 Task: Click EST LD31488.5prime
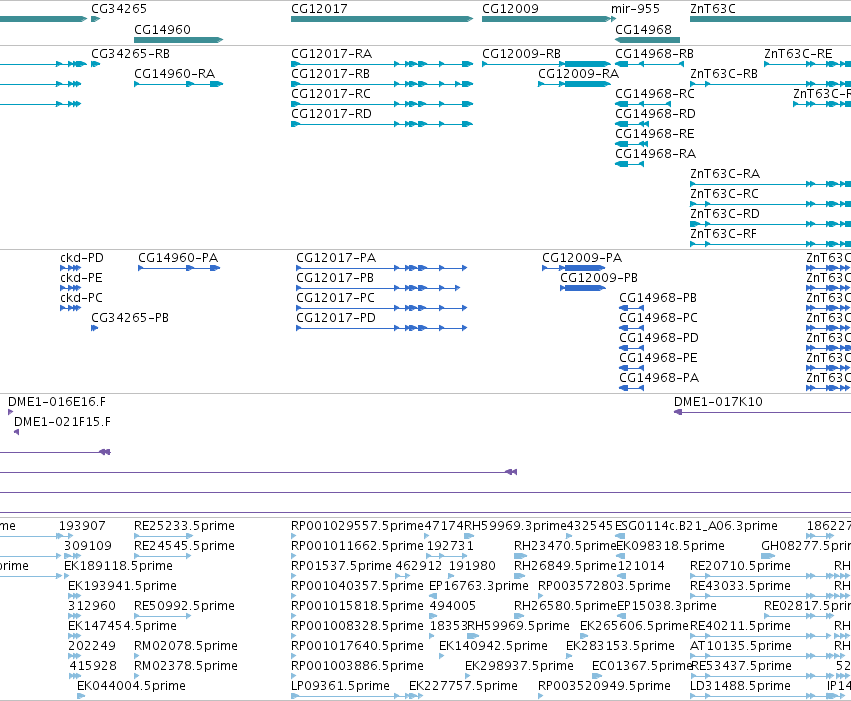click(740, 686)
